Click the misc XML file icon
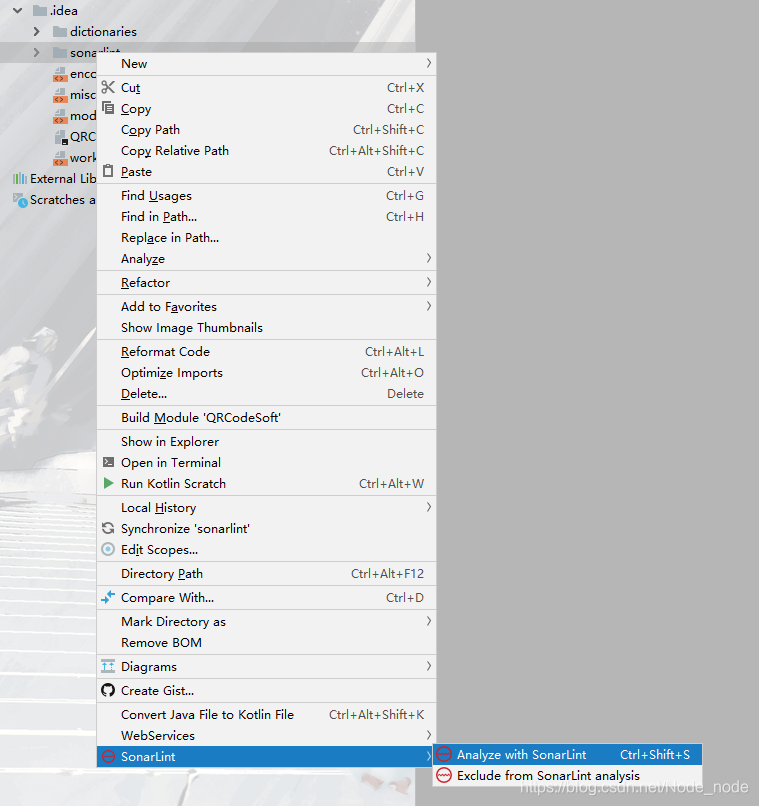This screenshot has height=806, width=759. point(60,95)
